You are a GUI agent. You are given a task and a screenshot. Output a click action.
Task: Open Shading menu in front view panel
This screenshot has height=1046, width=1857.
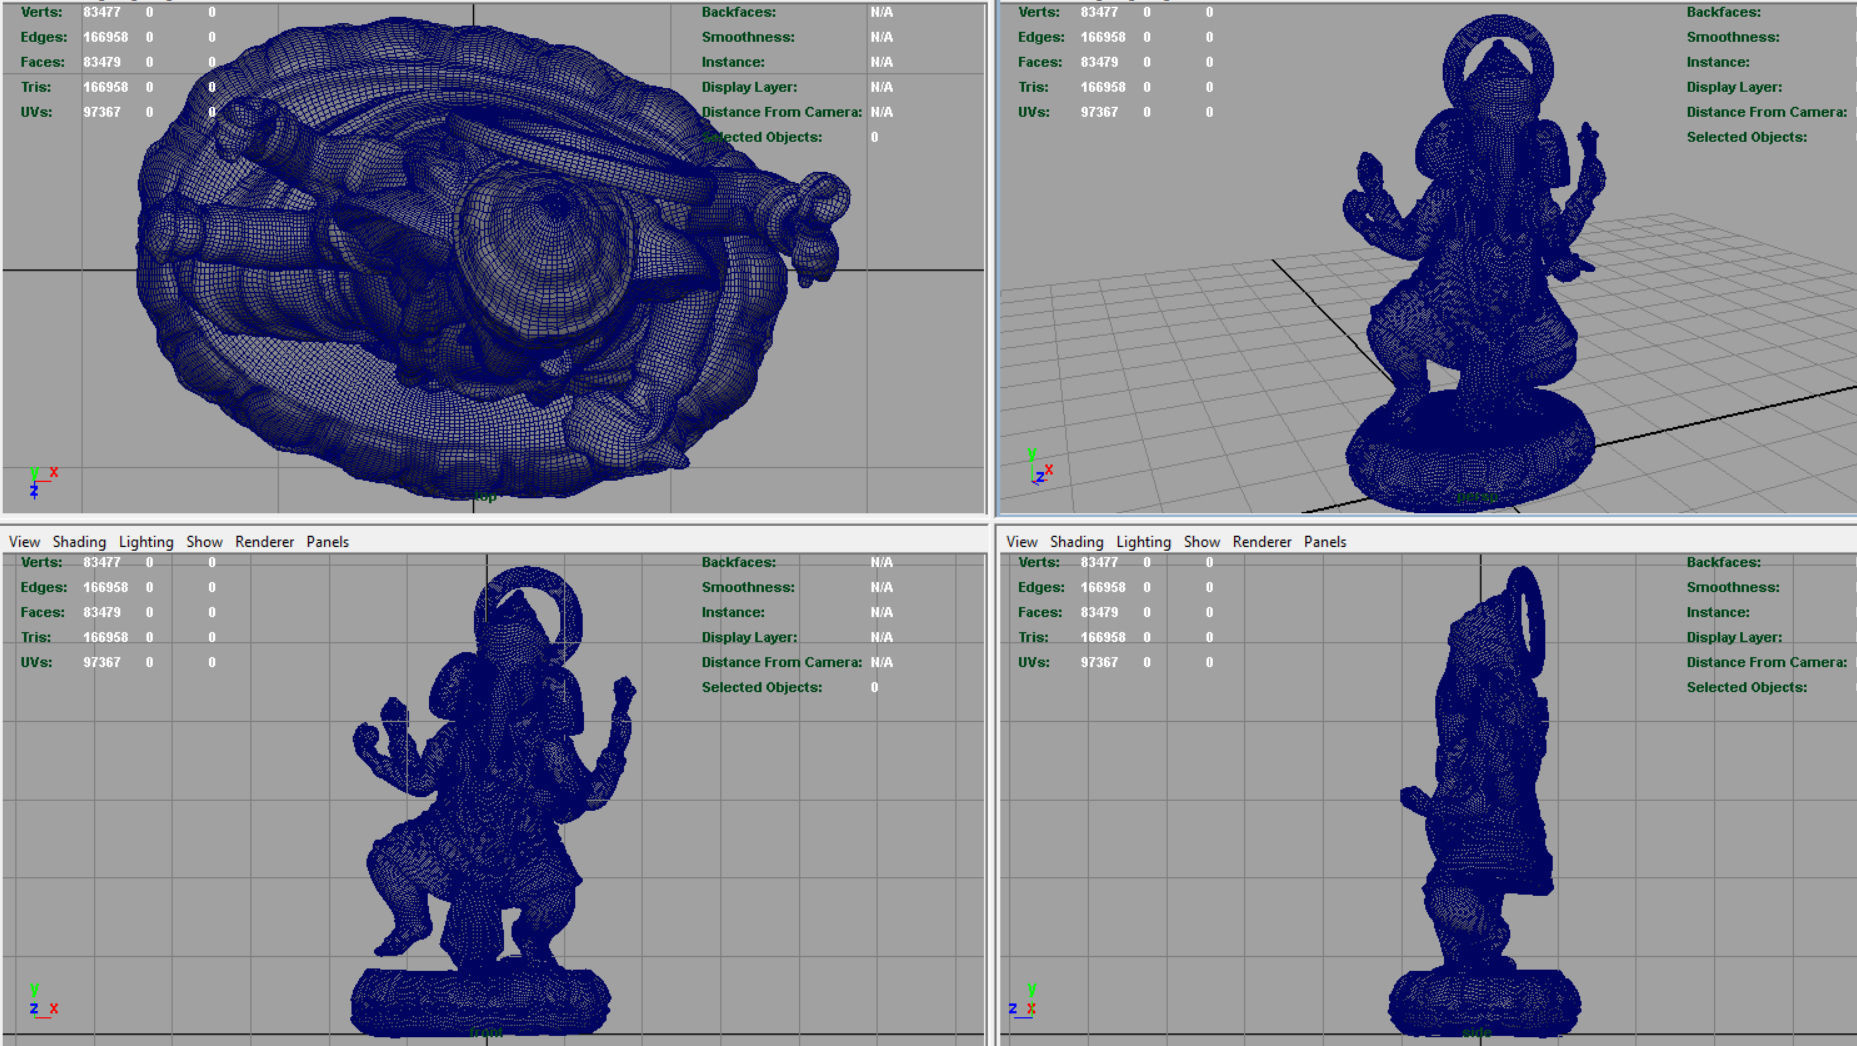(x=79, y=541)
